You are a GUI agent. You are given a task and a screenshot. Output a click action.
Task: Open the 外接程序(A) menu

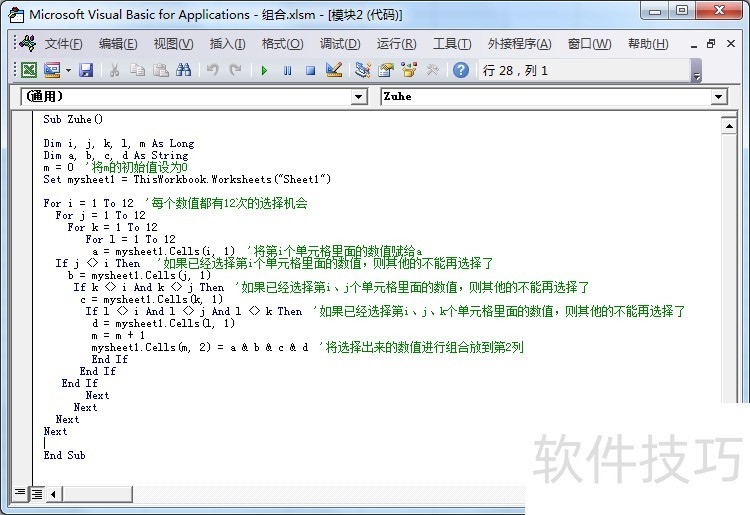519,44
